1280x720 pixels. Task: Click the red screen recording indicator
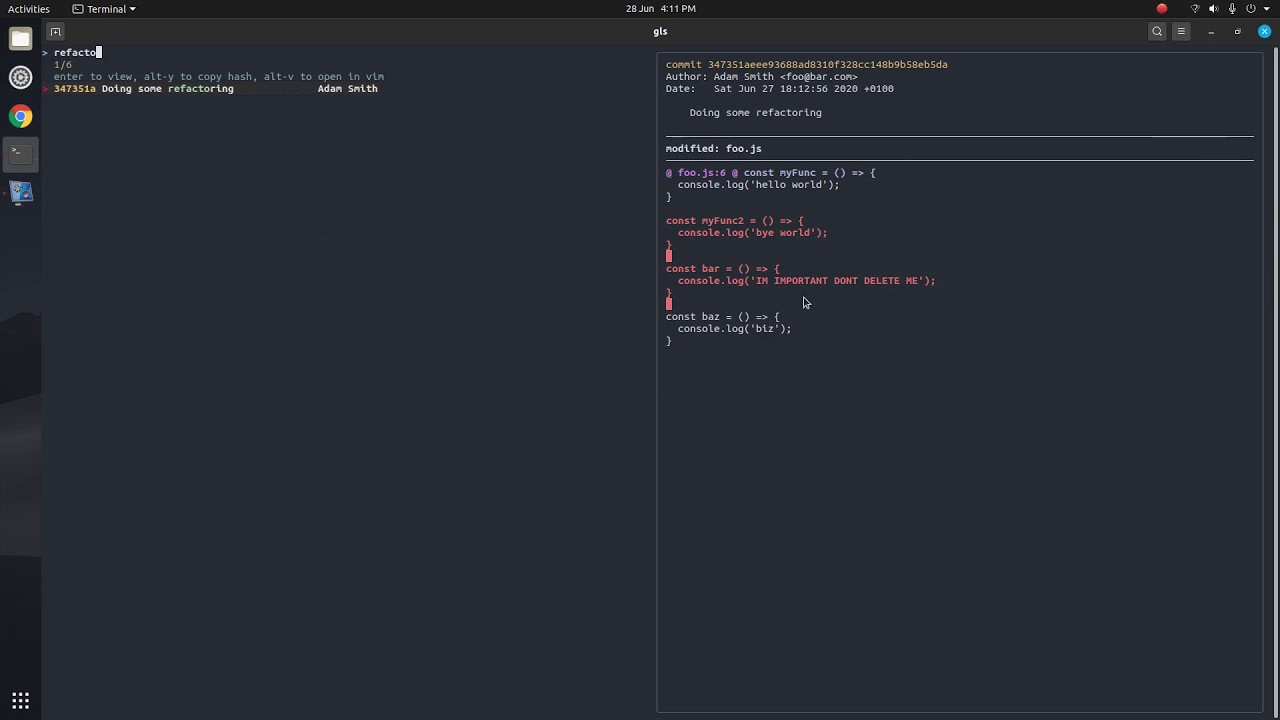[1161, 9]
